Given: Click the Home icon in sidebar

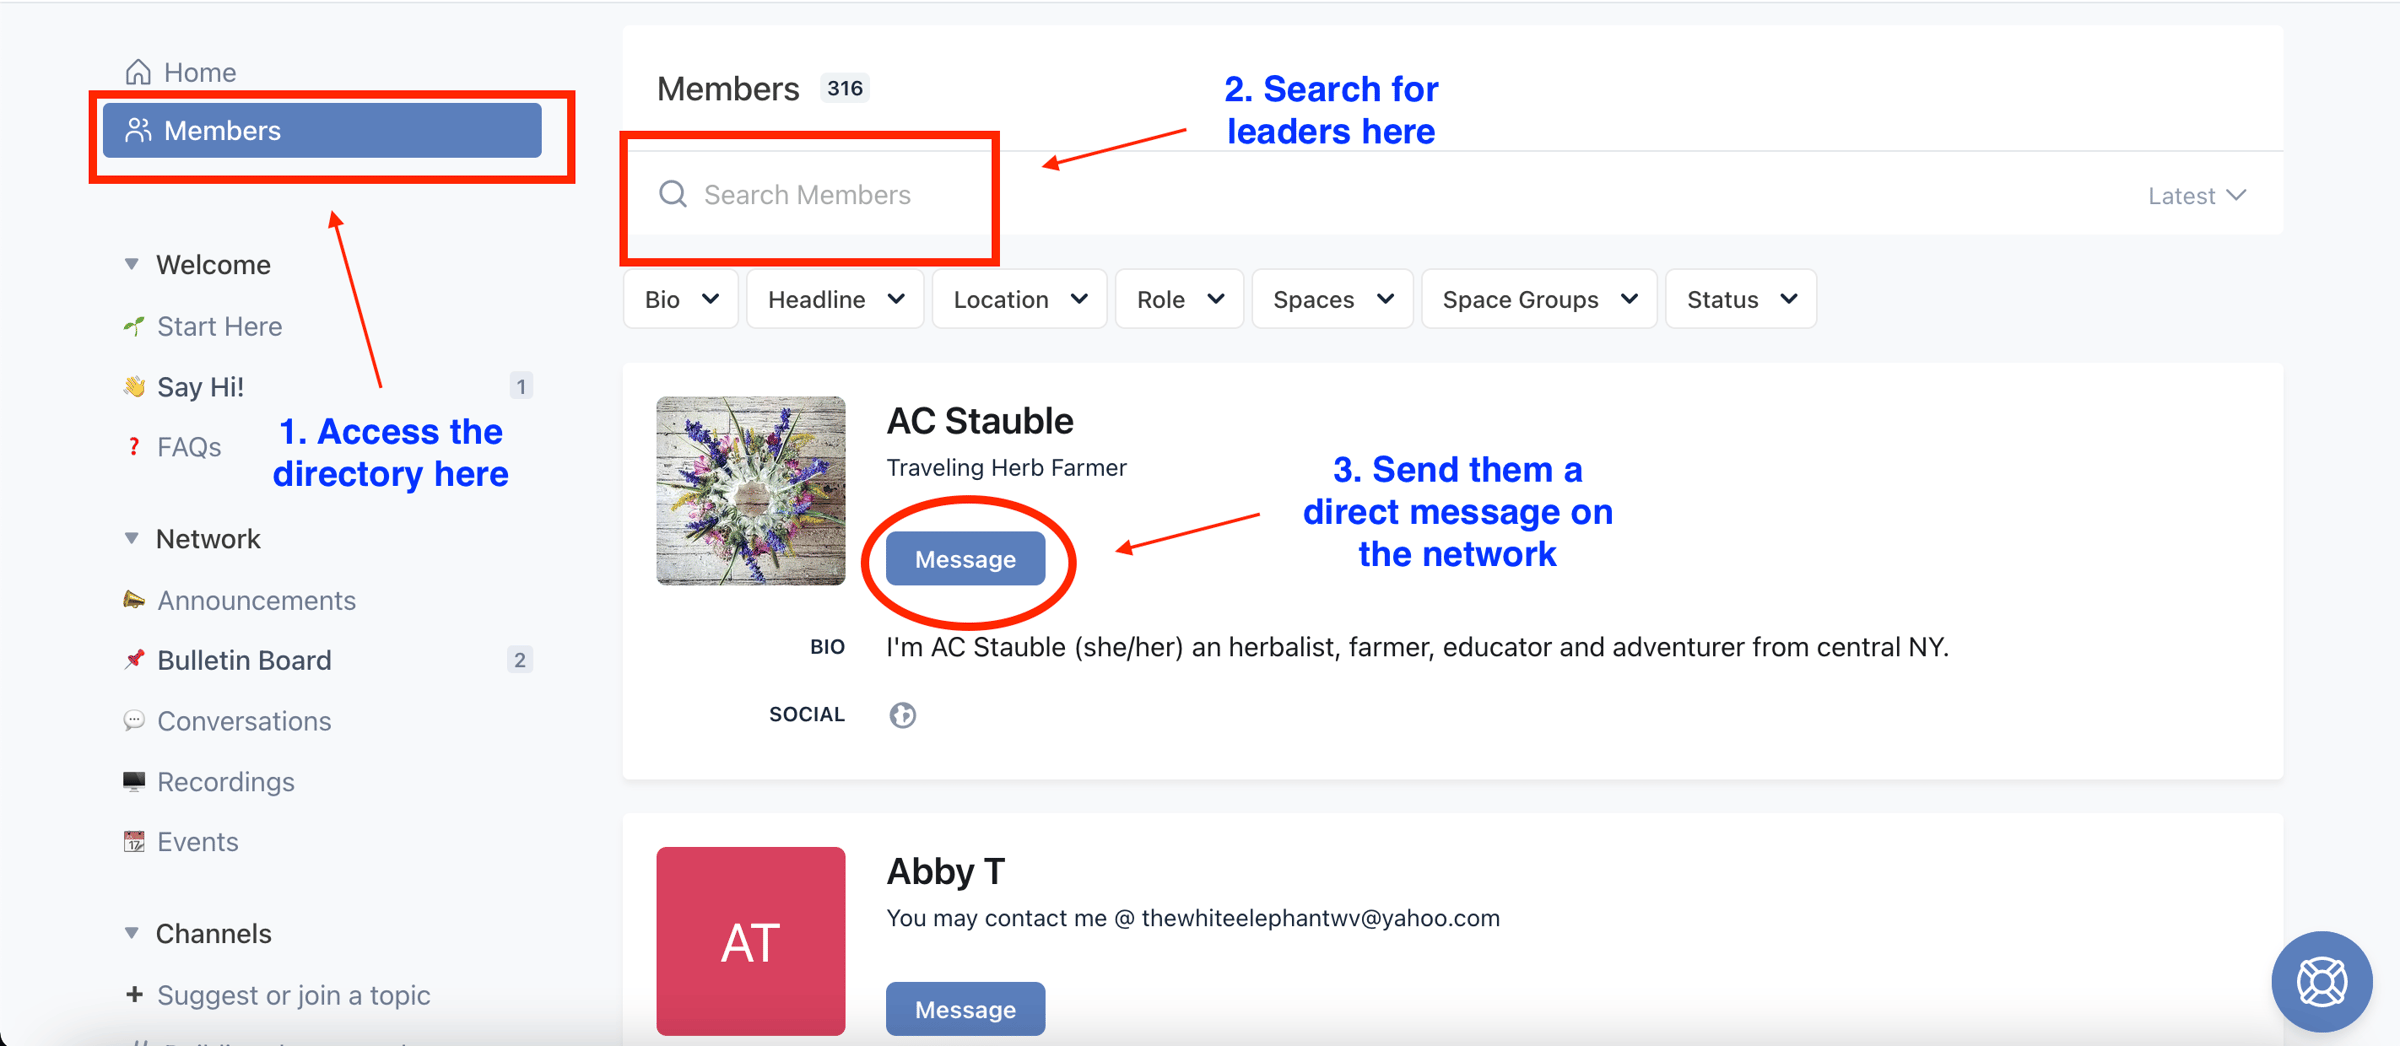Looking at the screenshot, I should click(x=138, y=72).
